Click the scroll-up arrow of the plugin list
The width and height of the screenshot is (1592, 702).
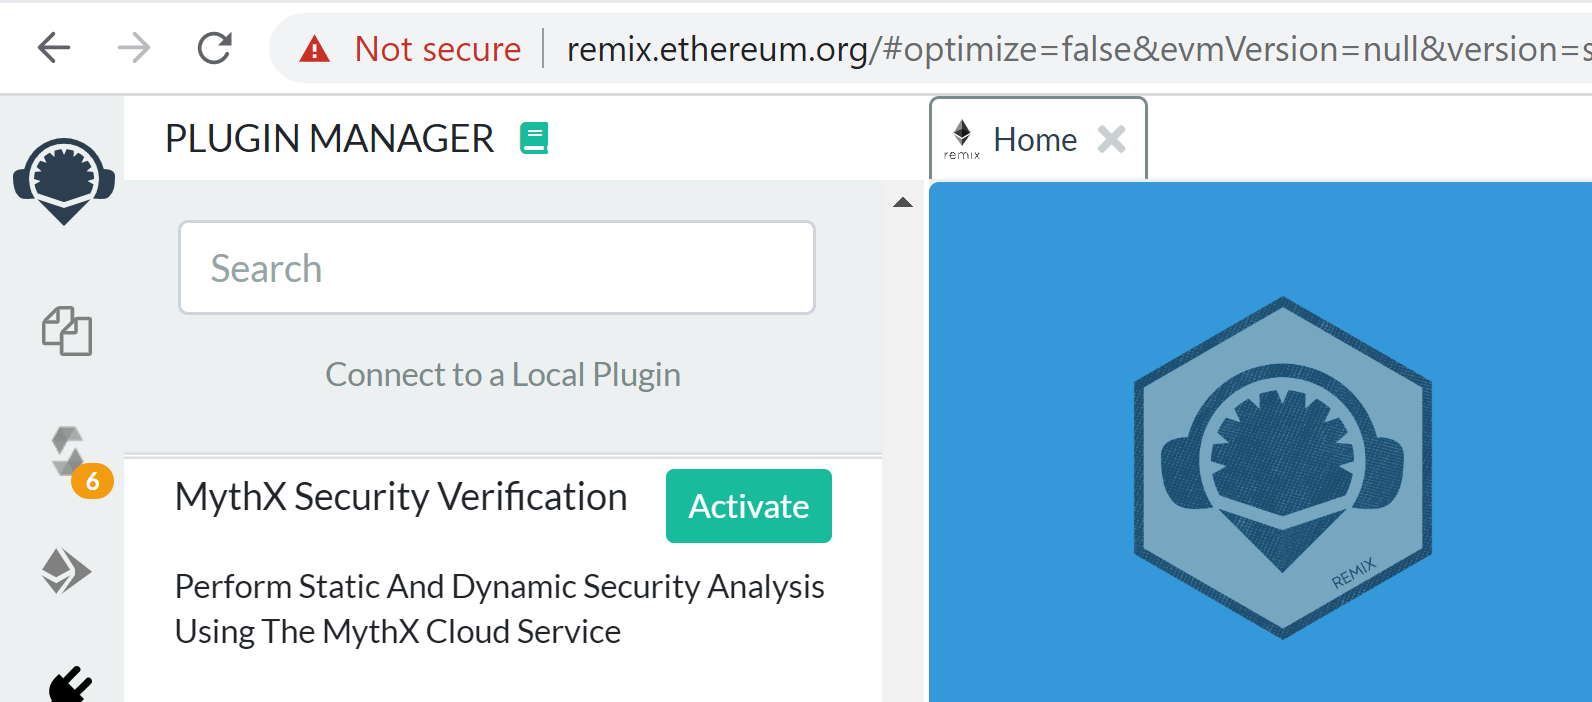click(903, 202)
